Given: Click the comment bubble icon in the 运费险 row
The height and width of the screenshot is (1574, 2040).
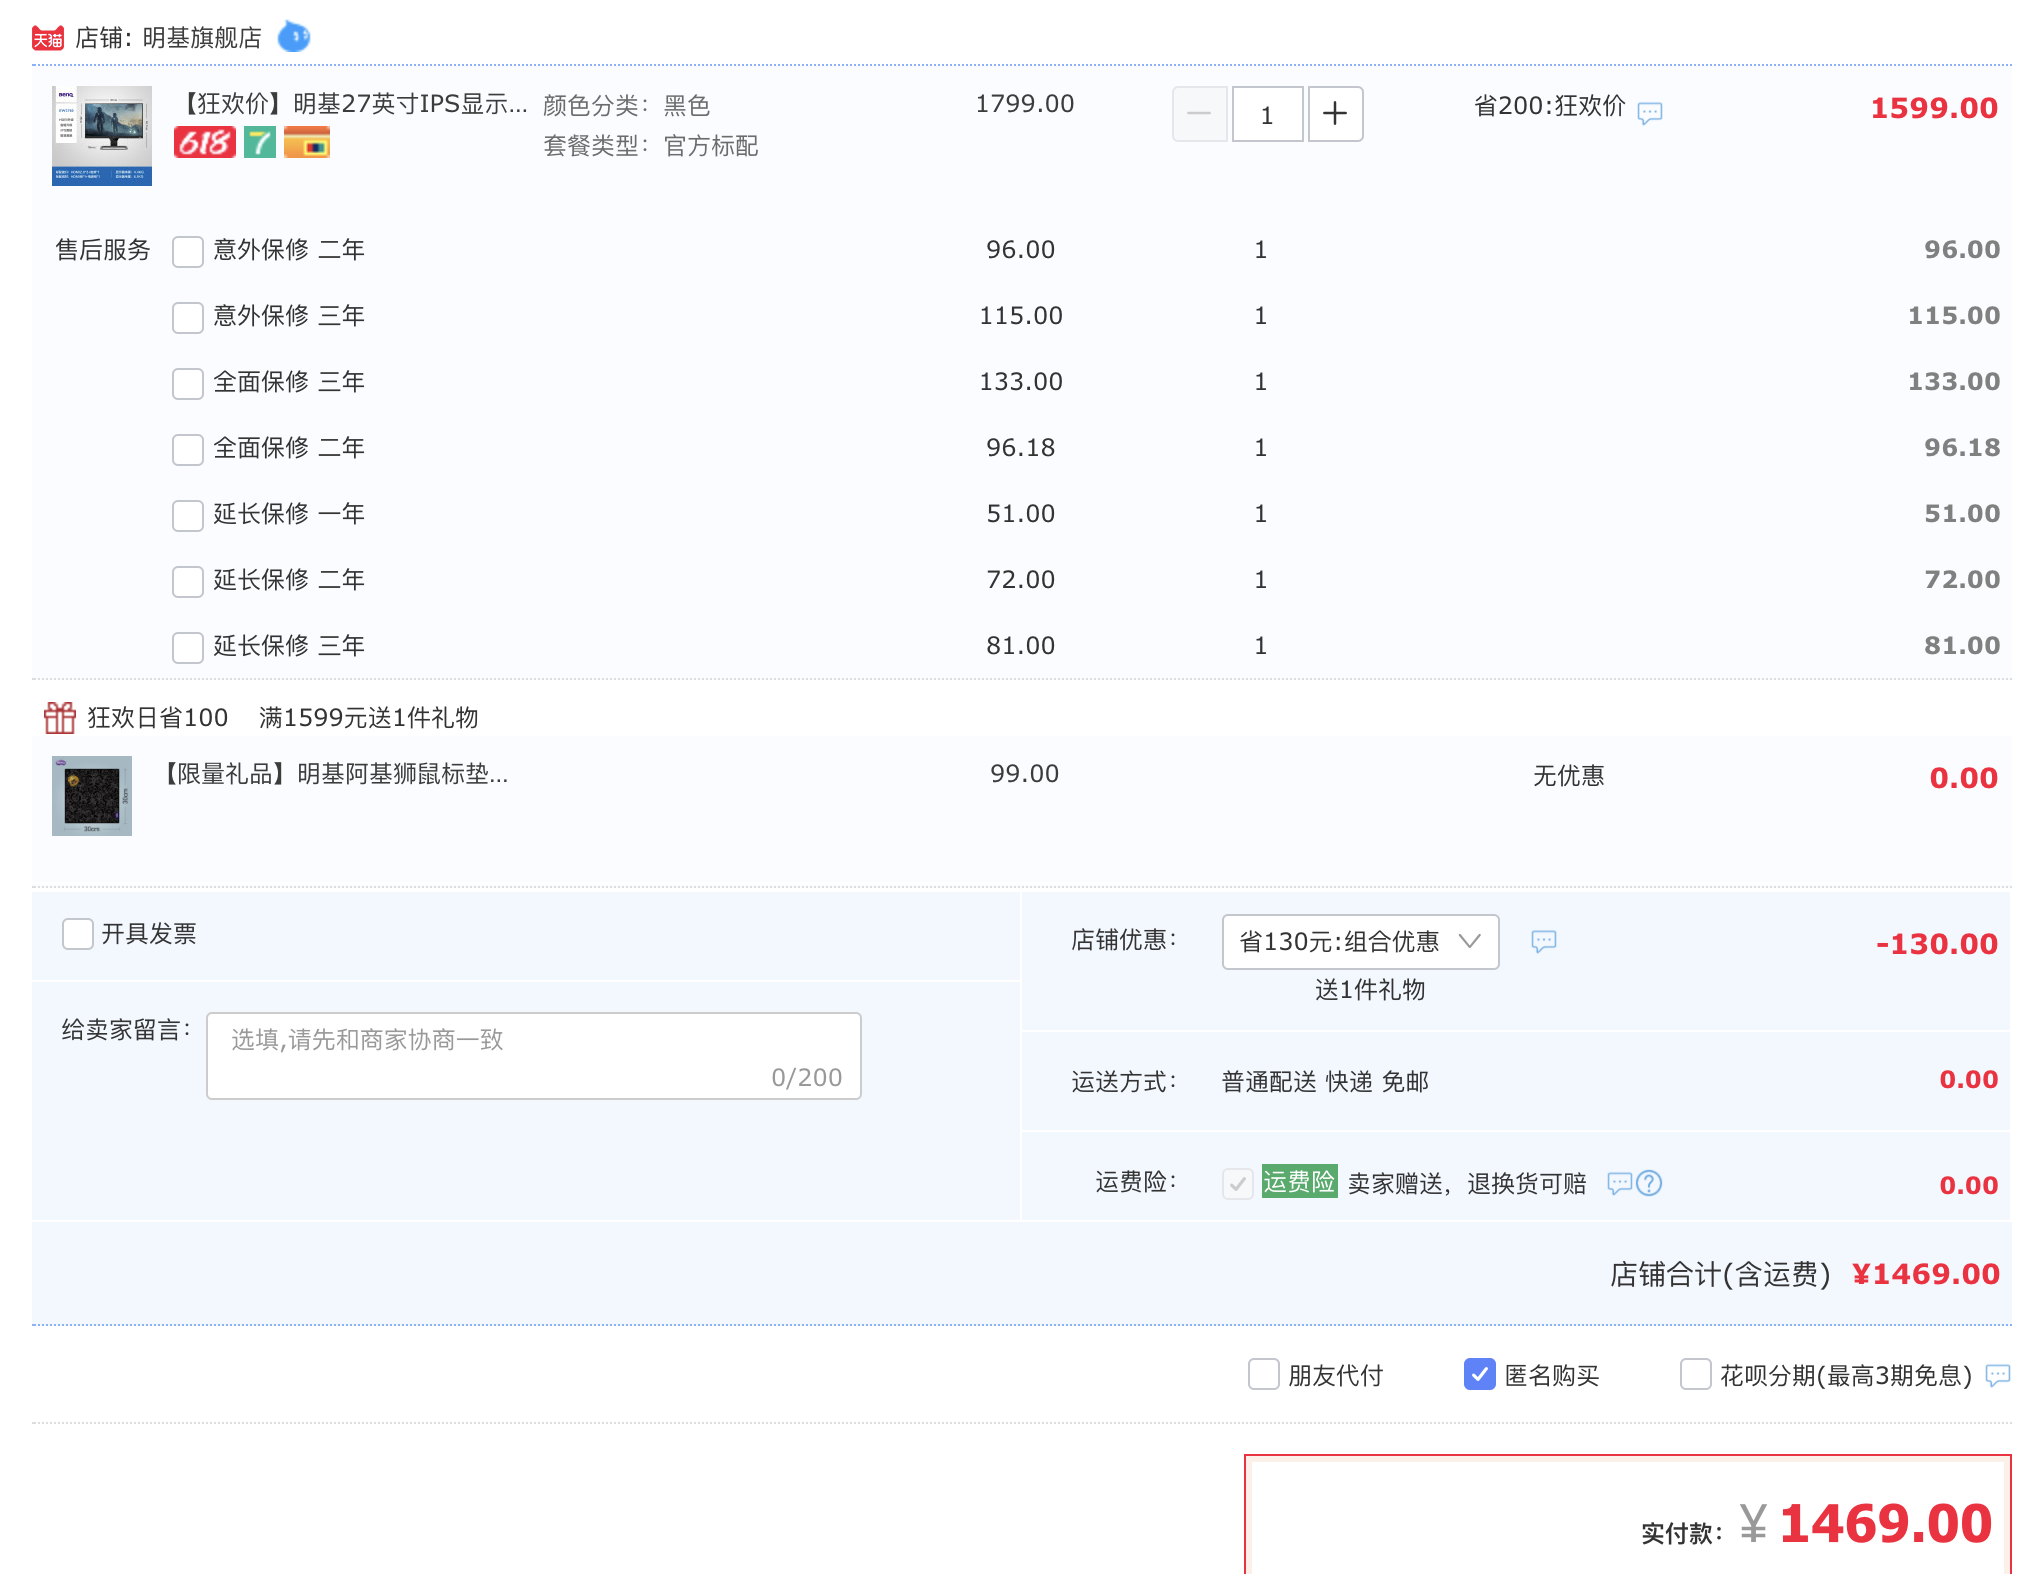Looking at the screenshot, I should [1619, 1183].
